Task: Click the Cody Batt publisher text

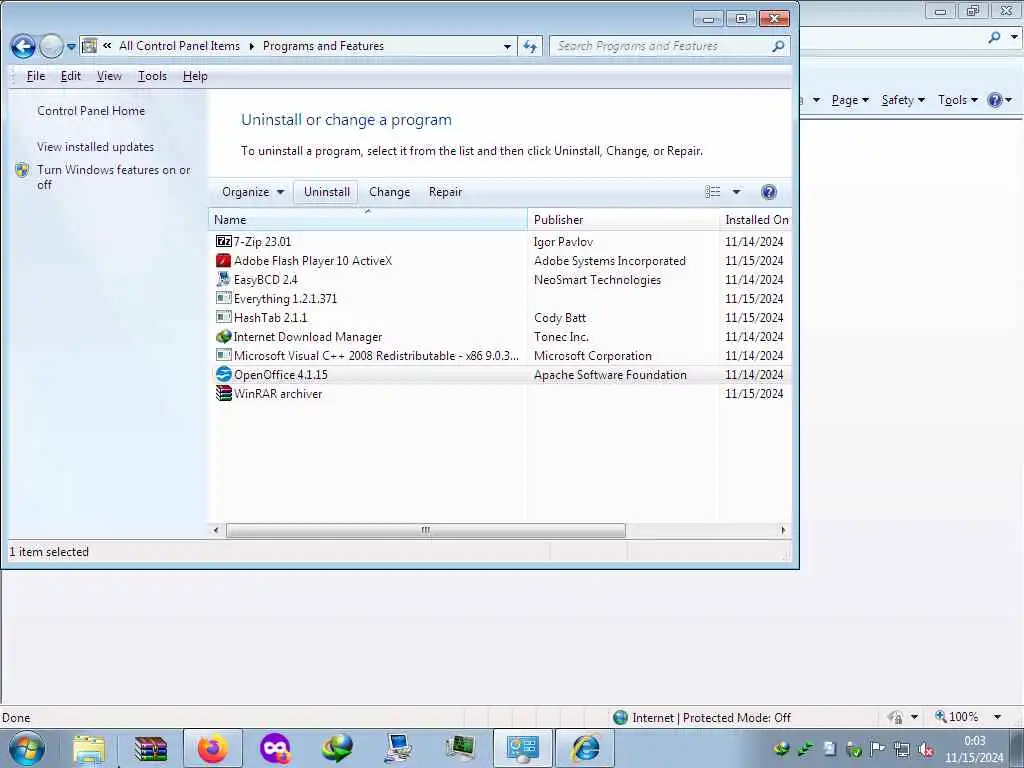Action: pos(560,317)
